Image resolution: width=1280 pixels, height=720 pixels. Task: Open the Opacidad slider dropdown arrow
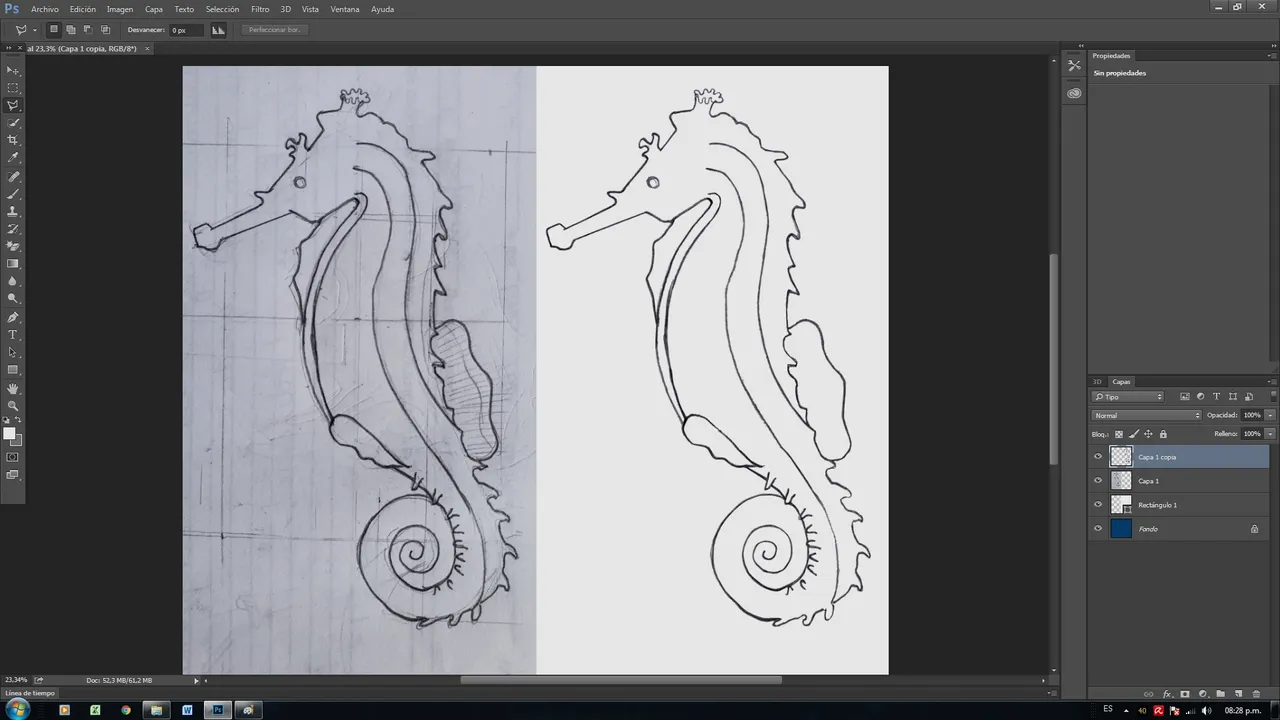point(1270,415)
